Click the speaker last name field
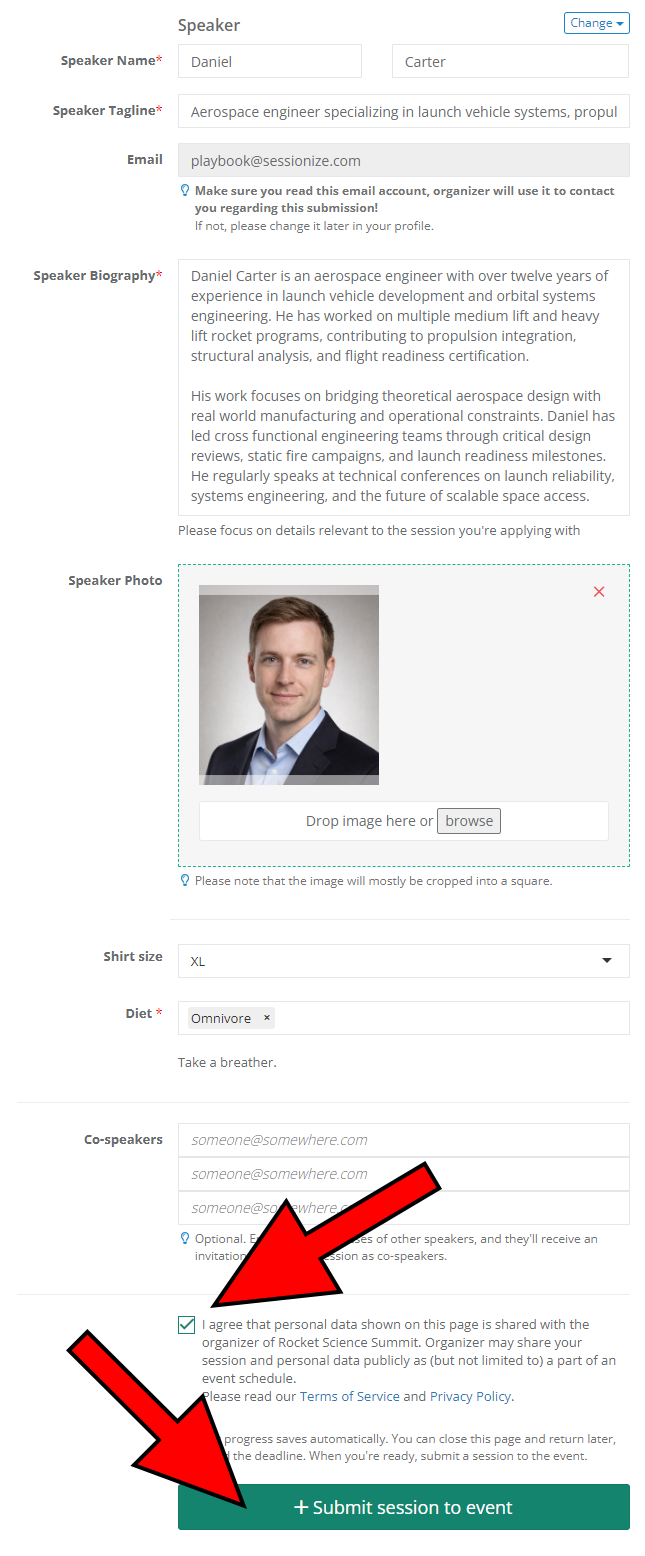645x1556 pixels. click(x=510, y=62)
